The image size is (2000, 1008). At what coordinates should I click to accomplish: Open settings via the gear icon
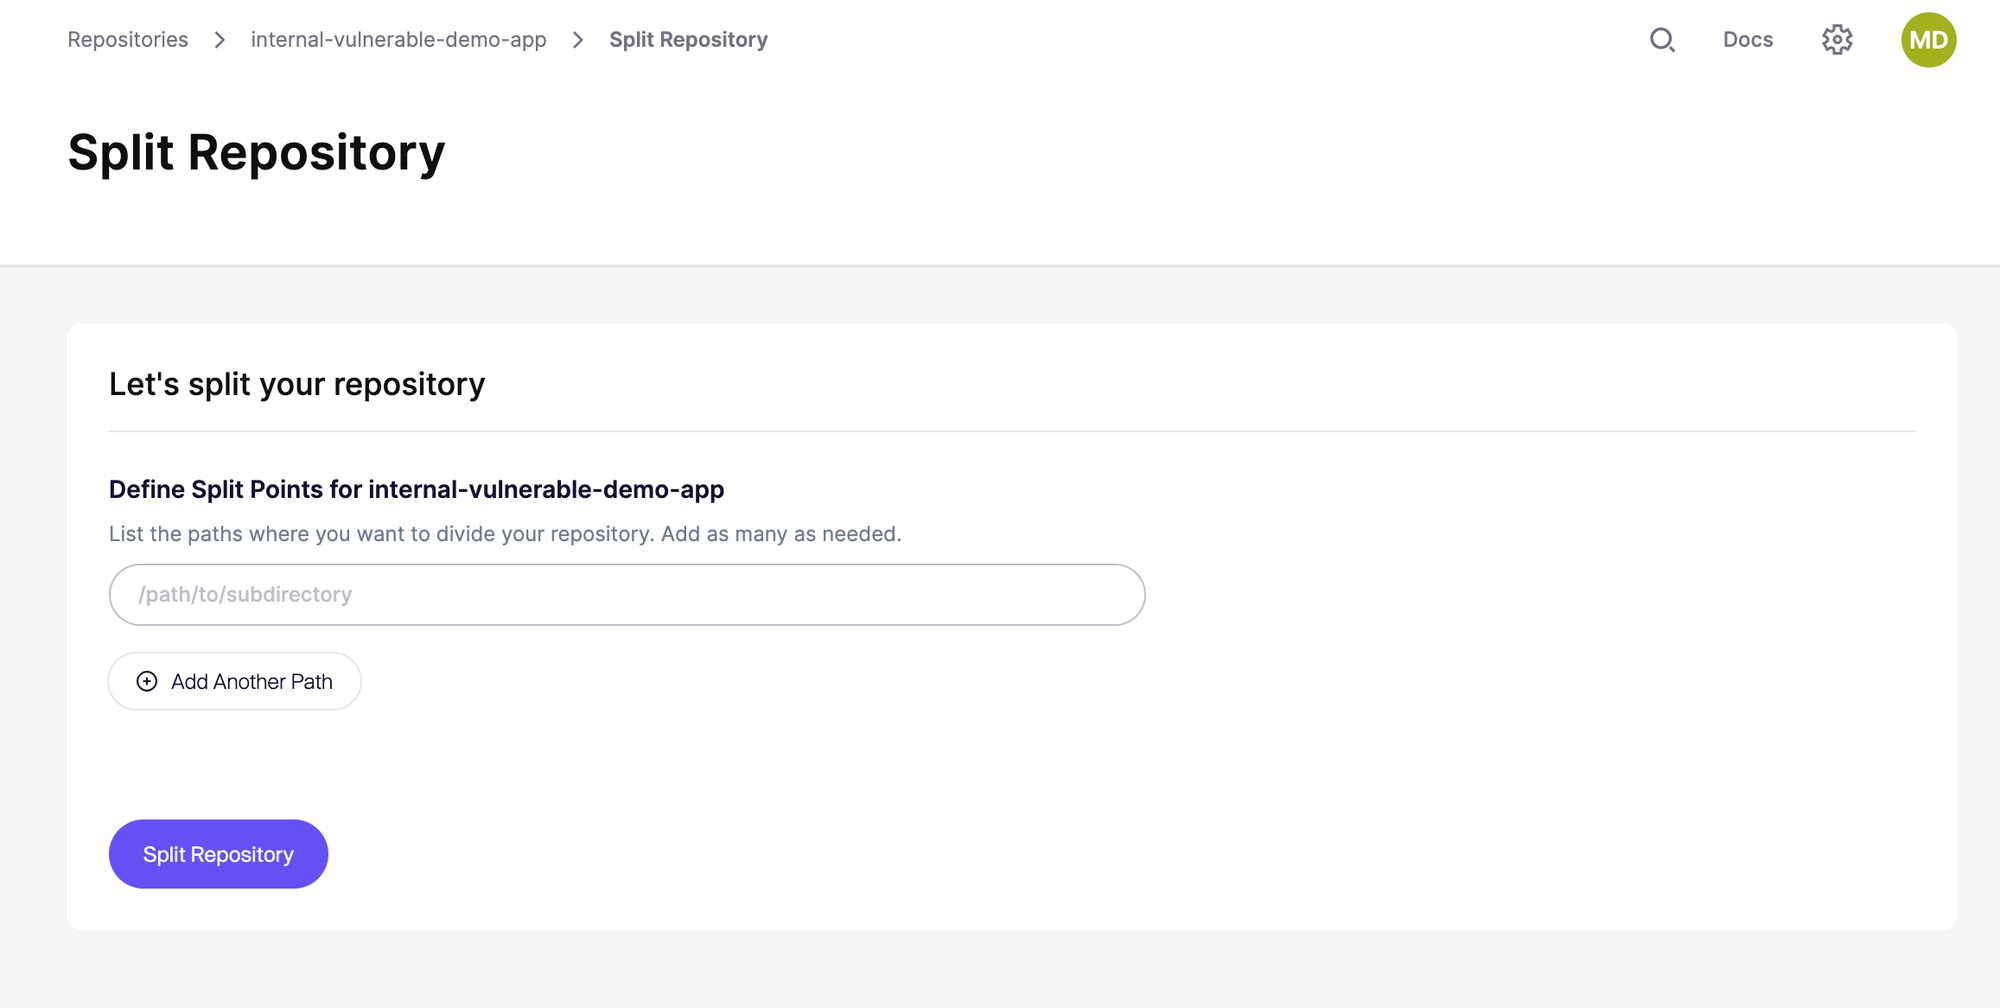point(1837,40)
